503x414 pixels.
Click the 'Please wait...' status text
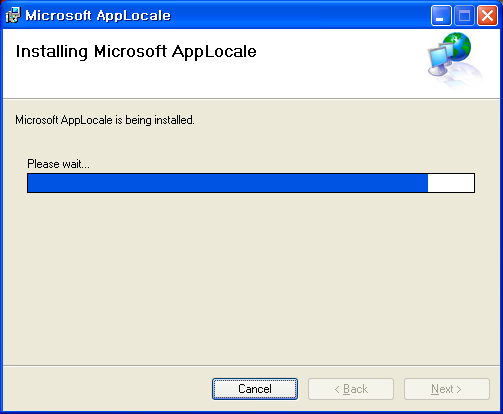click(58, 164)
